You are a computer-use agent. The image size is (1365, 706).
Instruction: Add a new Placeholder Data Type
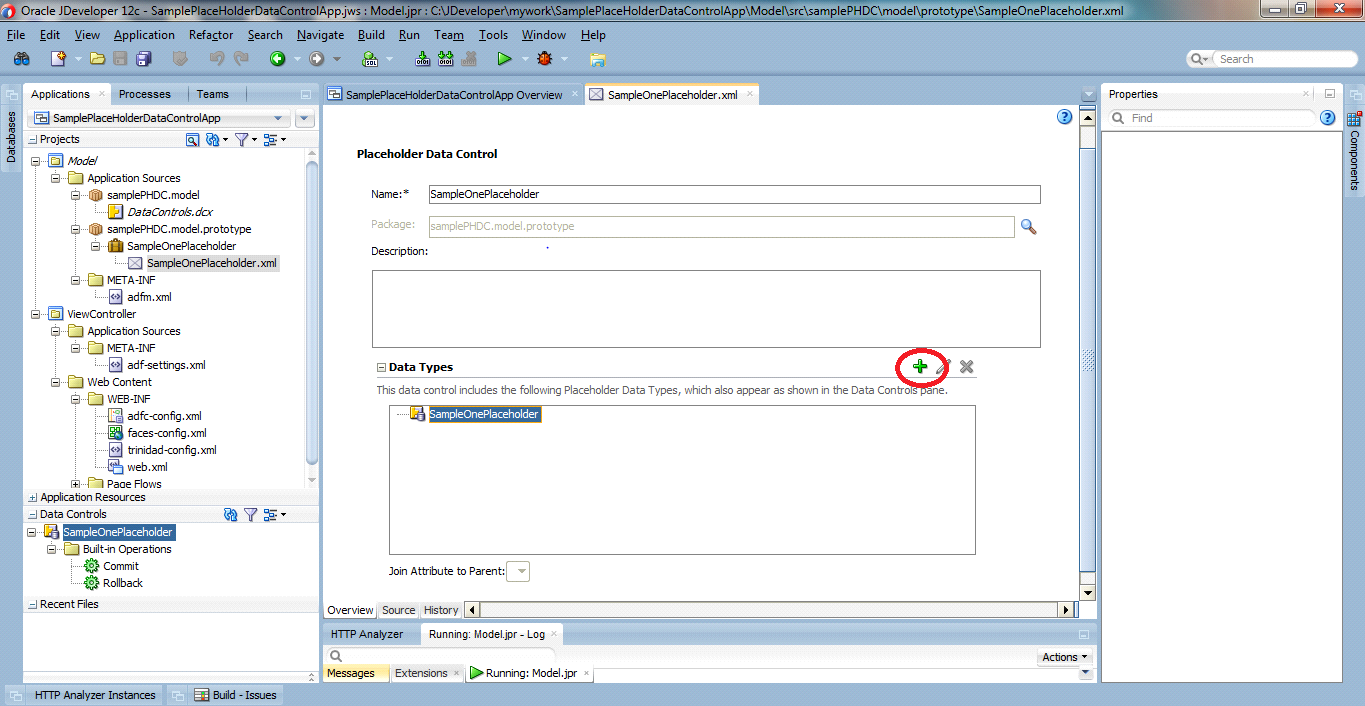coord(920,366)
